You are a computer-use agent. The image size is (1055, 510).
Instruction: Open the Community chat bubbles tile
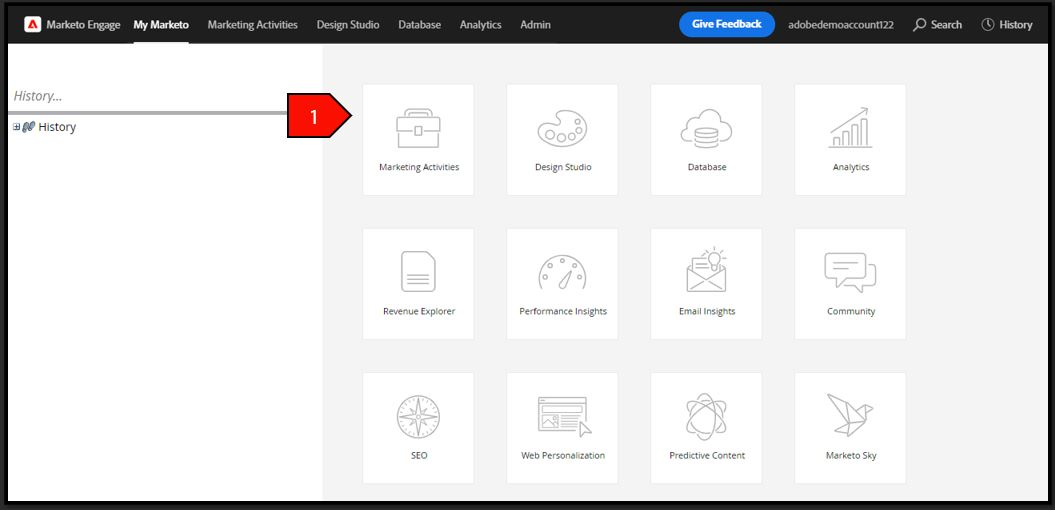point(850,284)
